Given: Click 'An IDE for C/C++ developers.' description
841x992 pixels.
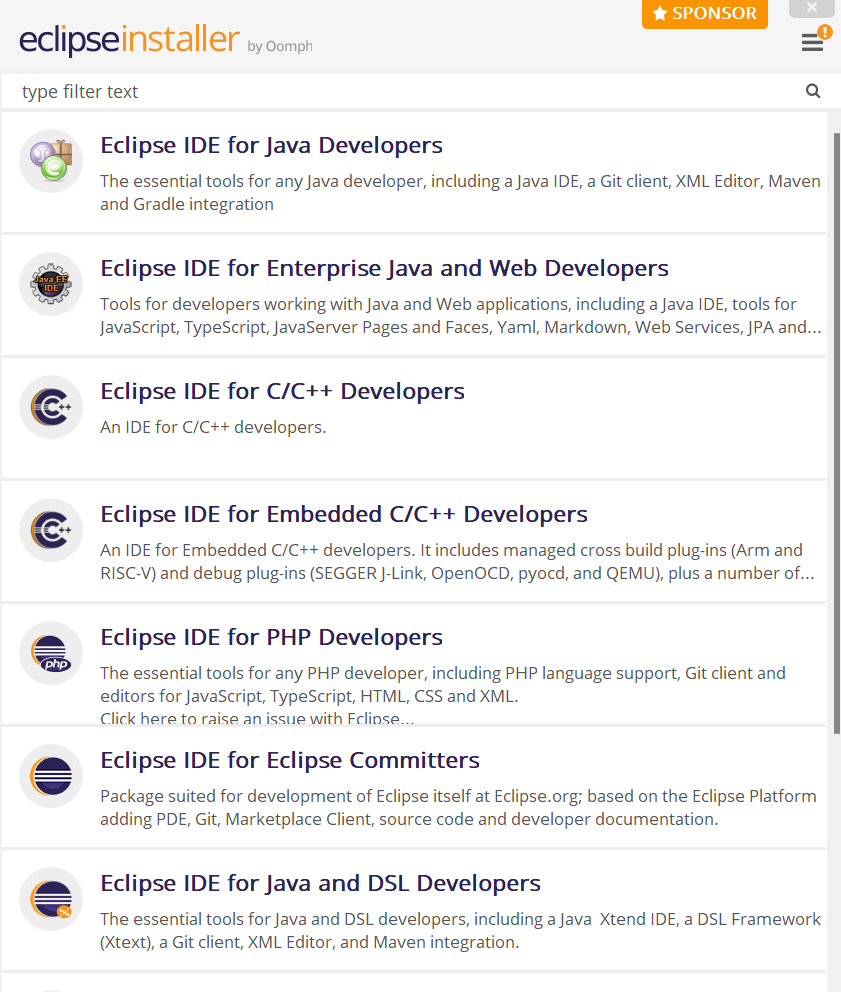Looking at the screenshot, I should pos(213,427).
